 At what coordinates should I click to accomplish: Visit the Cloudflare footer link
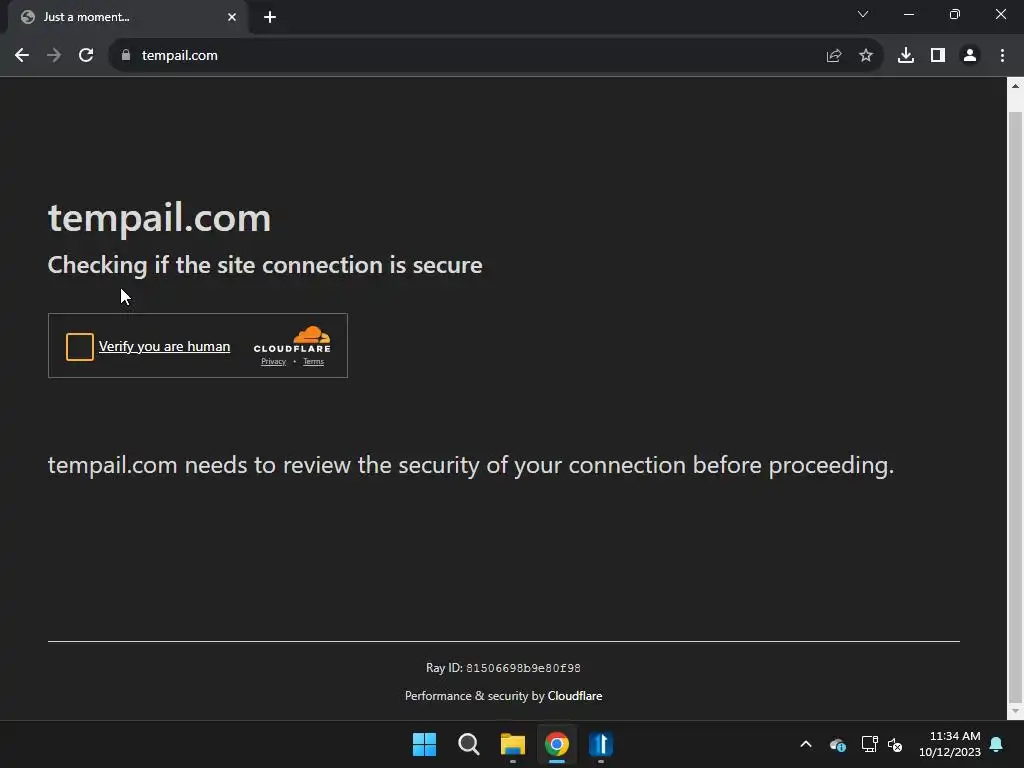pos(575,696)
